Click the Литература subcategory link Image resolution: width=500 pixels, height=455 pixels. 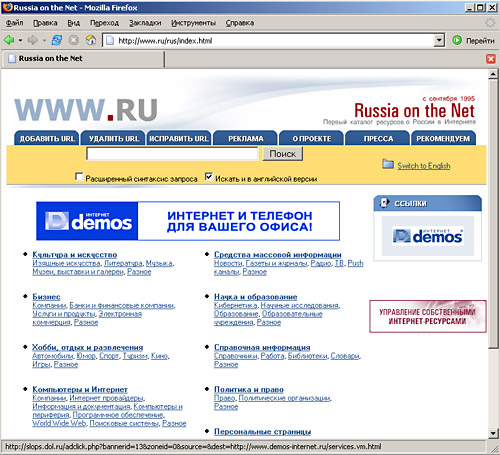point(123,263)
